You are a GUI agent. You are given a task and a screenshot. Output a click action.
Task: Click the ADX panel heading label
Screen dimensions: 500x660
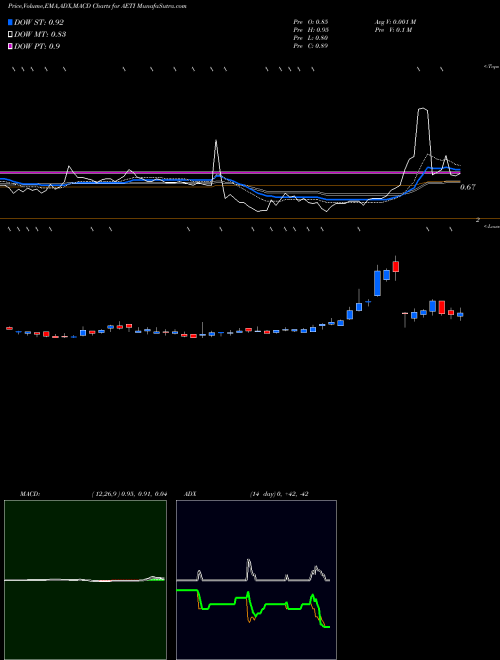pos(191,494)
